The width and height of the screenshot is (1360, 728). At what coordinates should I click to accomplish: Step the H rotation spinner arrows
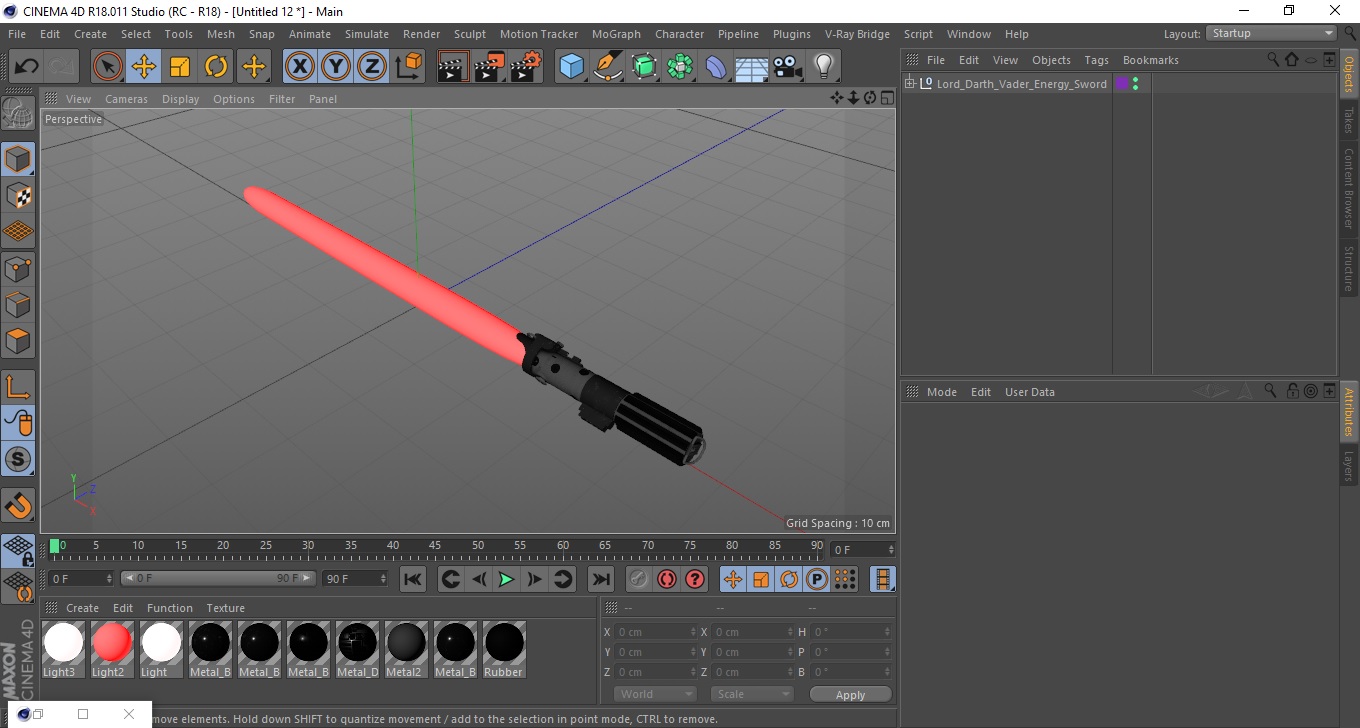(887, 632)
